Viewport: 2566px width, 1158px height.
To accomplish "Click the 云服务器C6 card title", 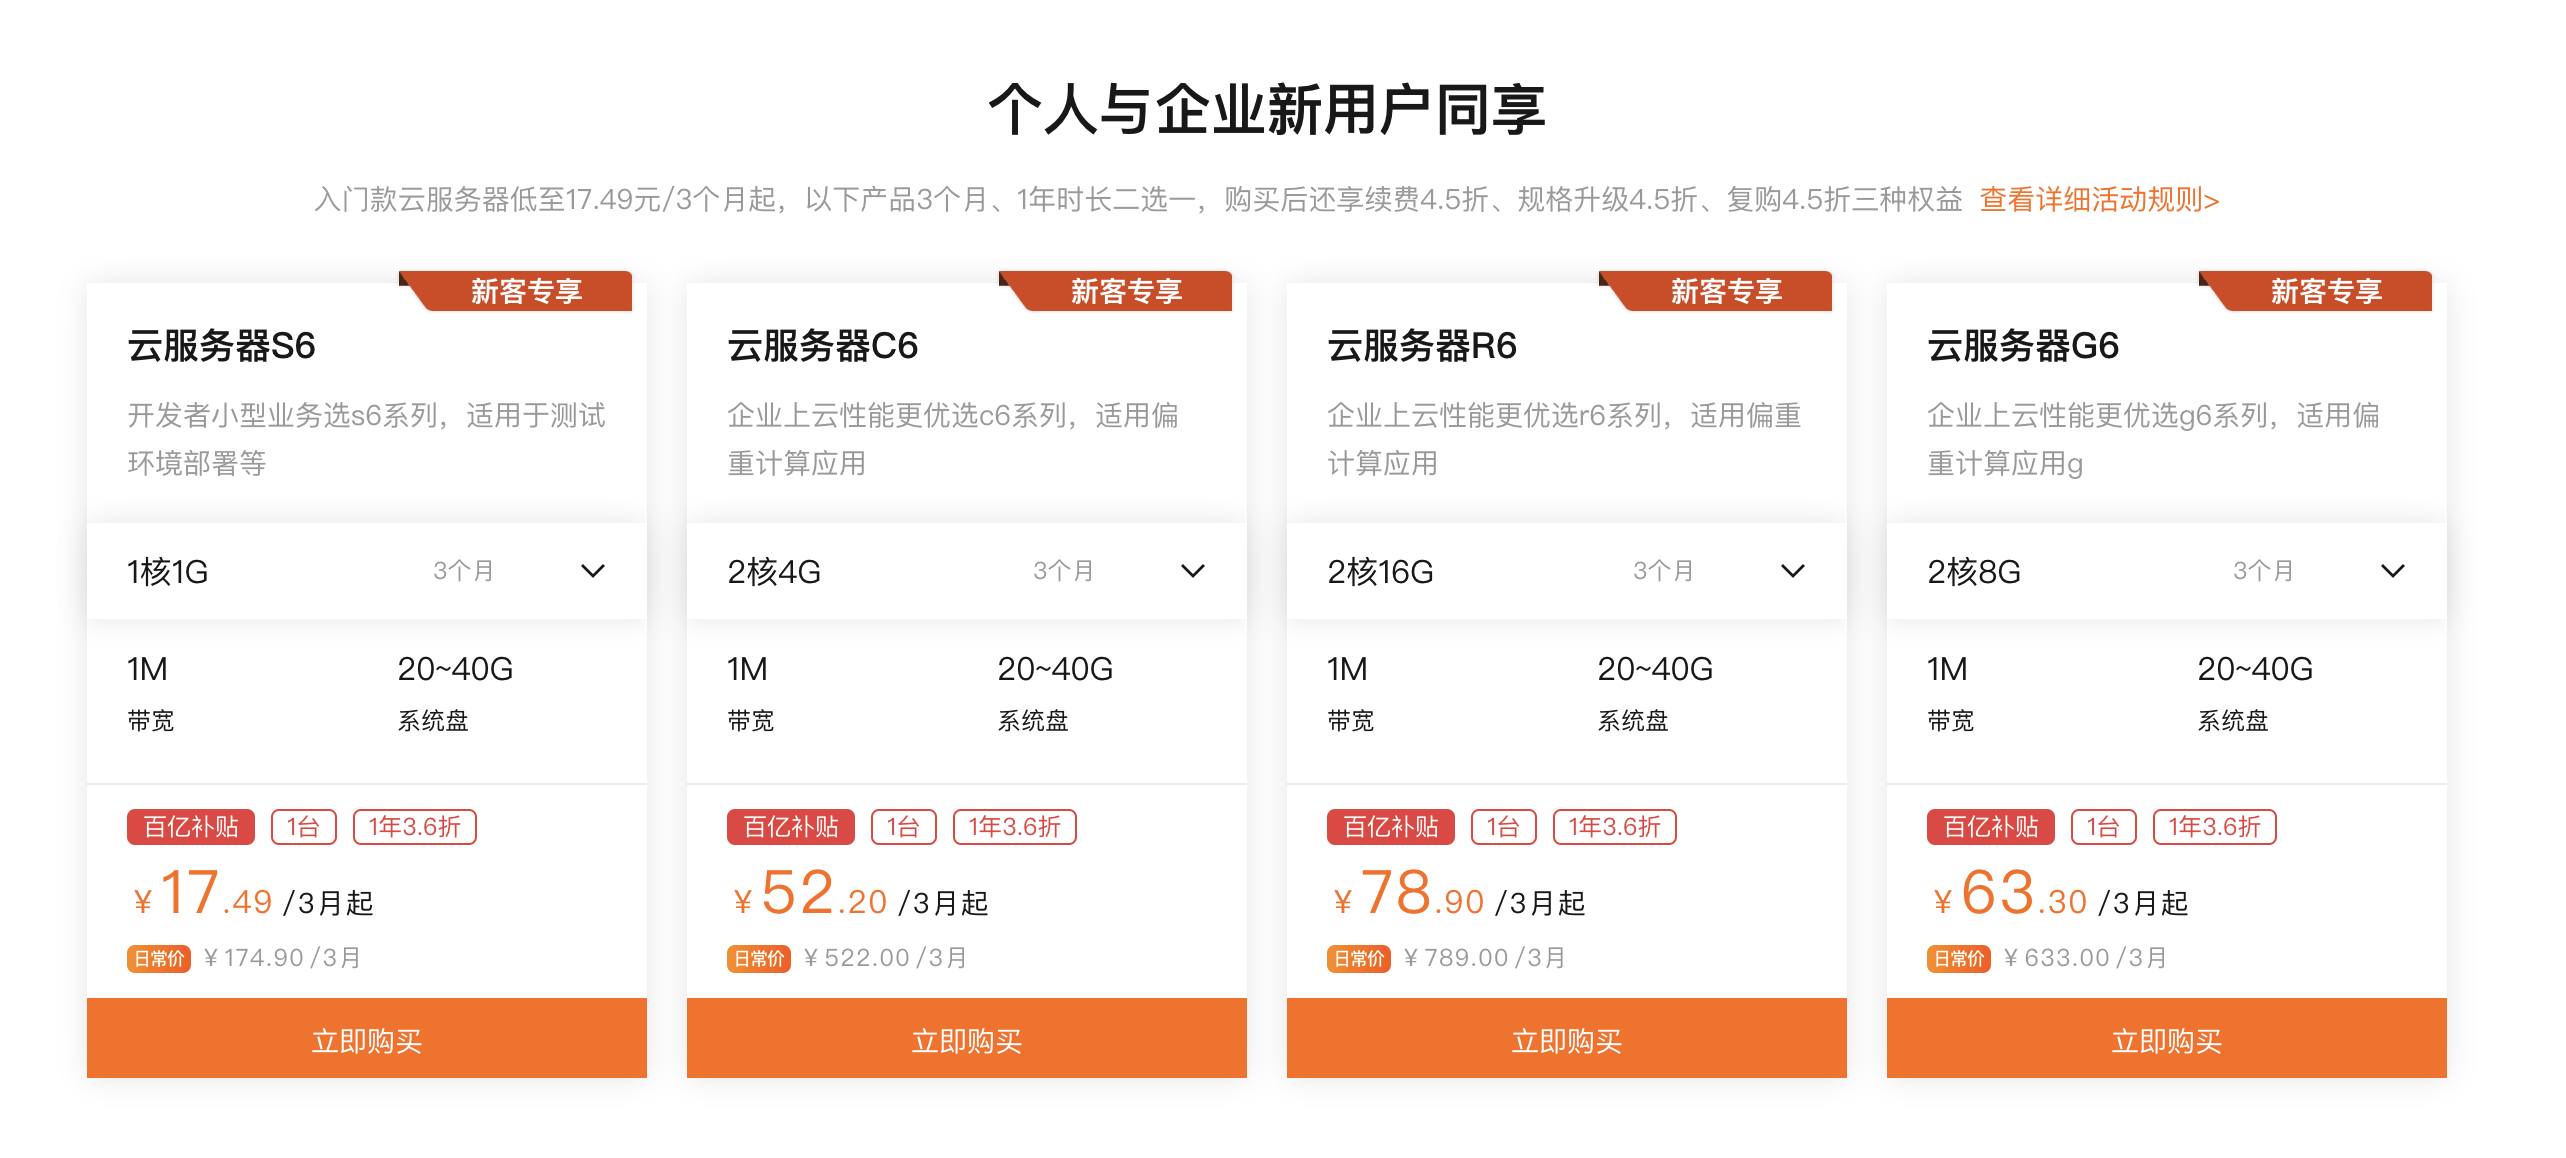I will (x=822, y=346).
